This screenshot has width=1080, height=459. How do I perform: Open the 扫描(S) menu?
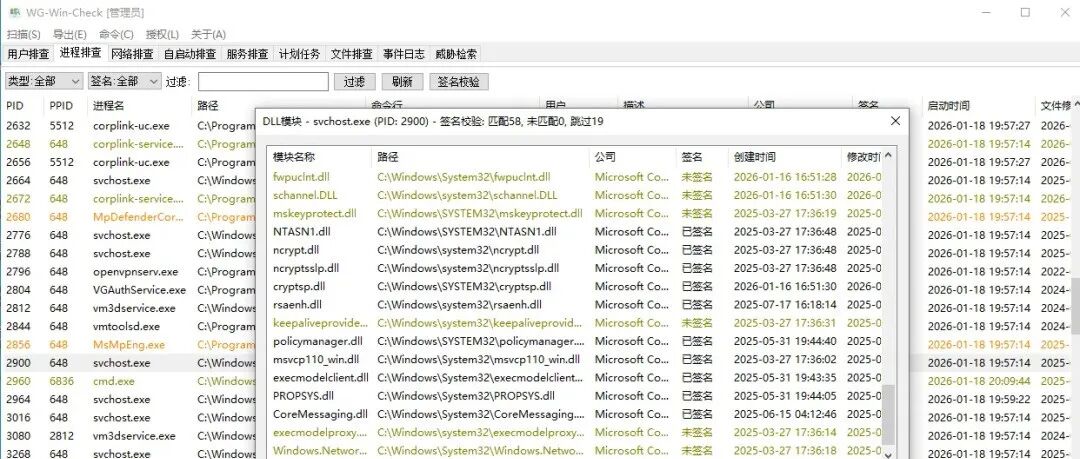(x=23, y=34)
